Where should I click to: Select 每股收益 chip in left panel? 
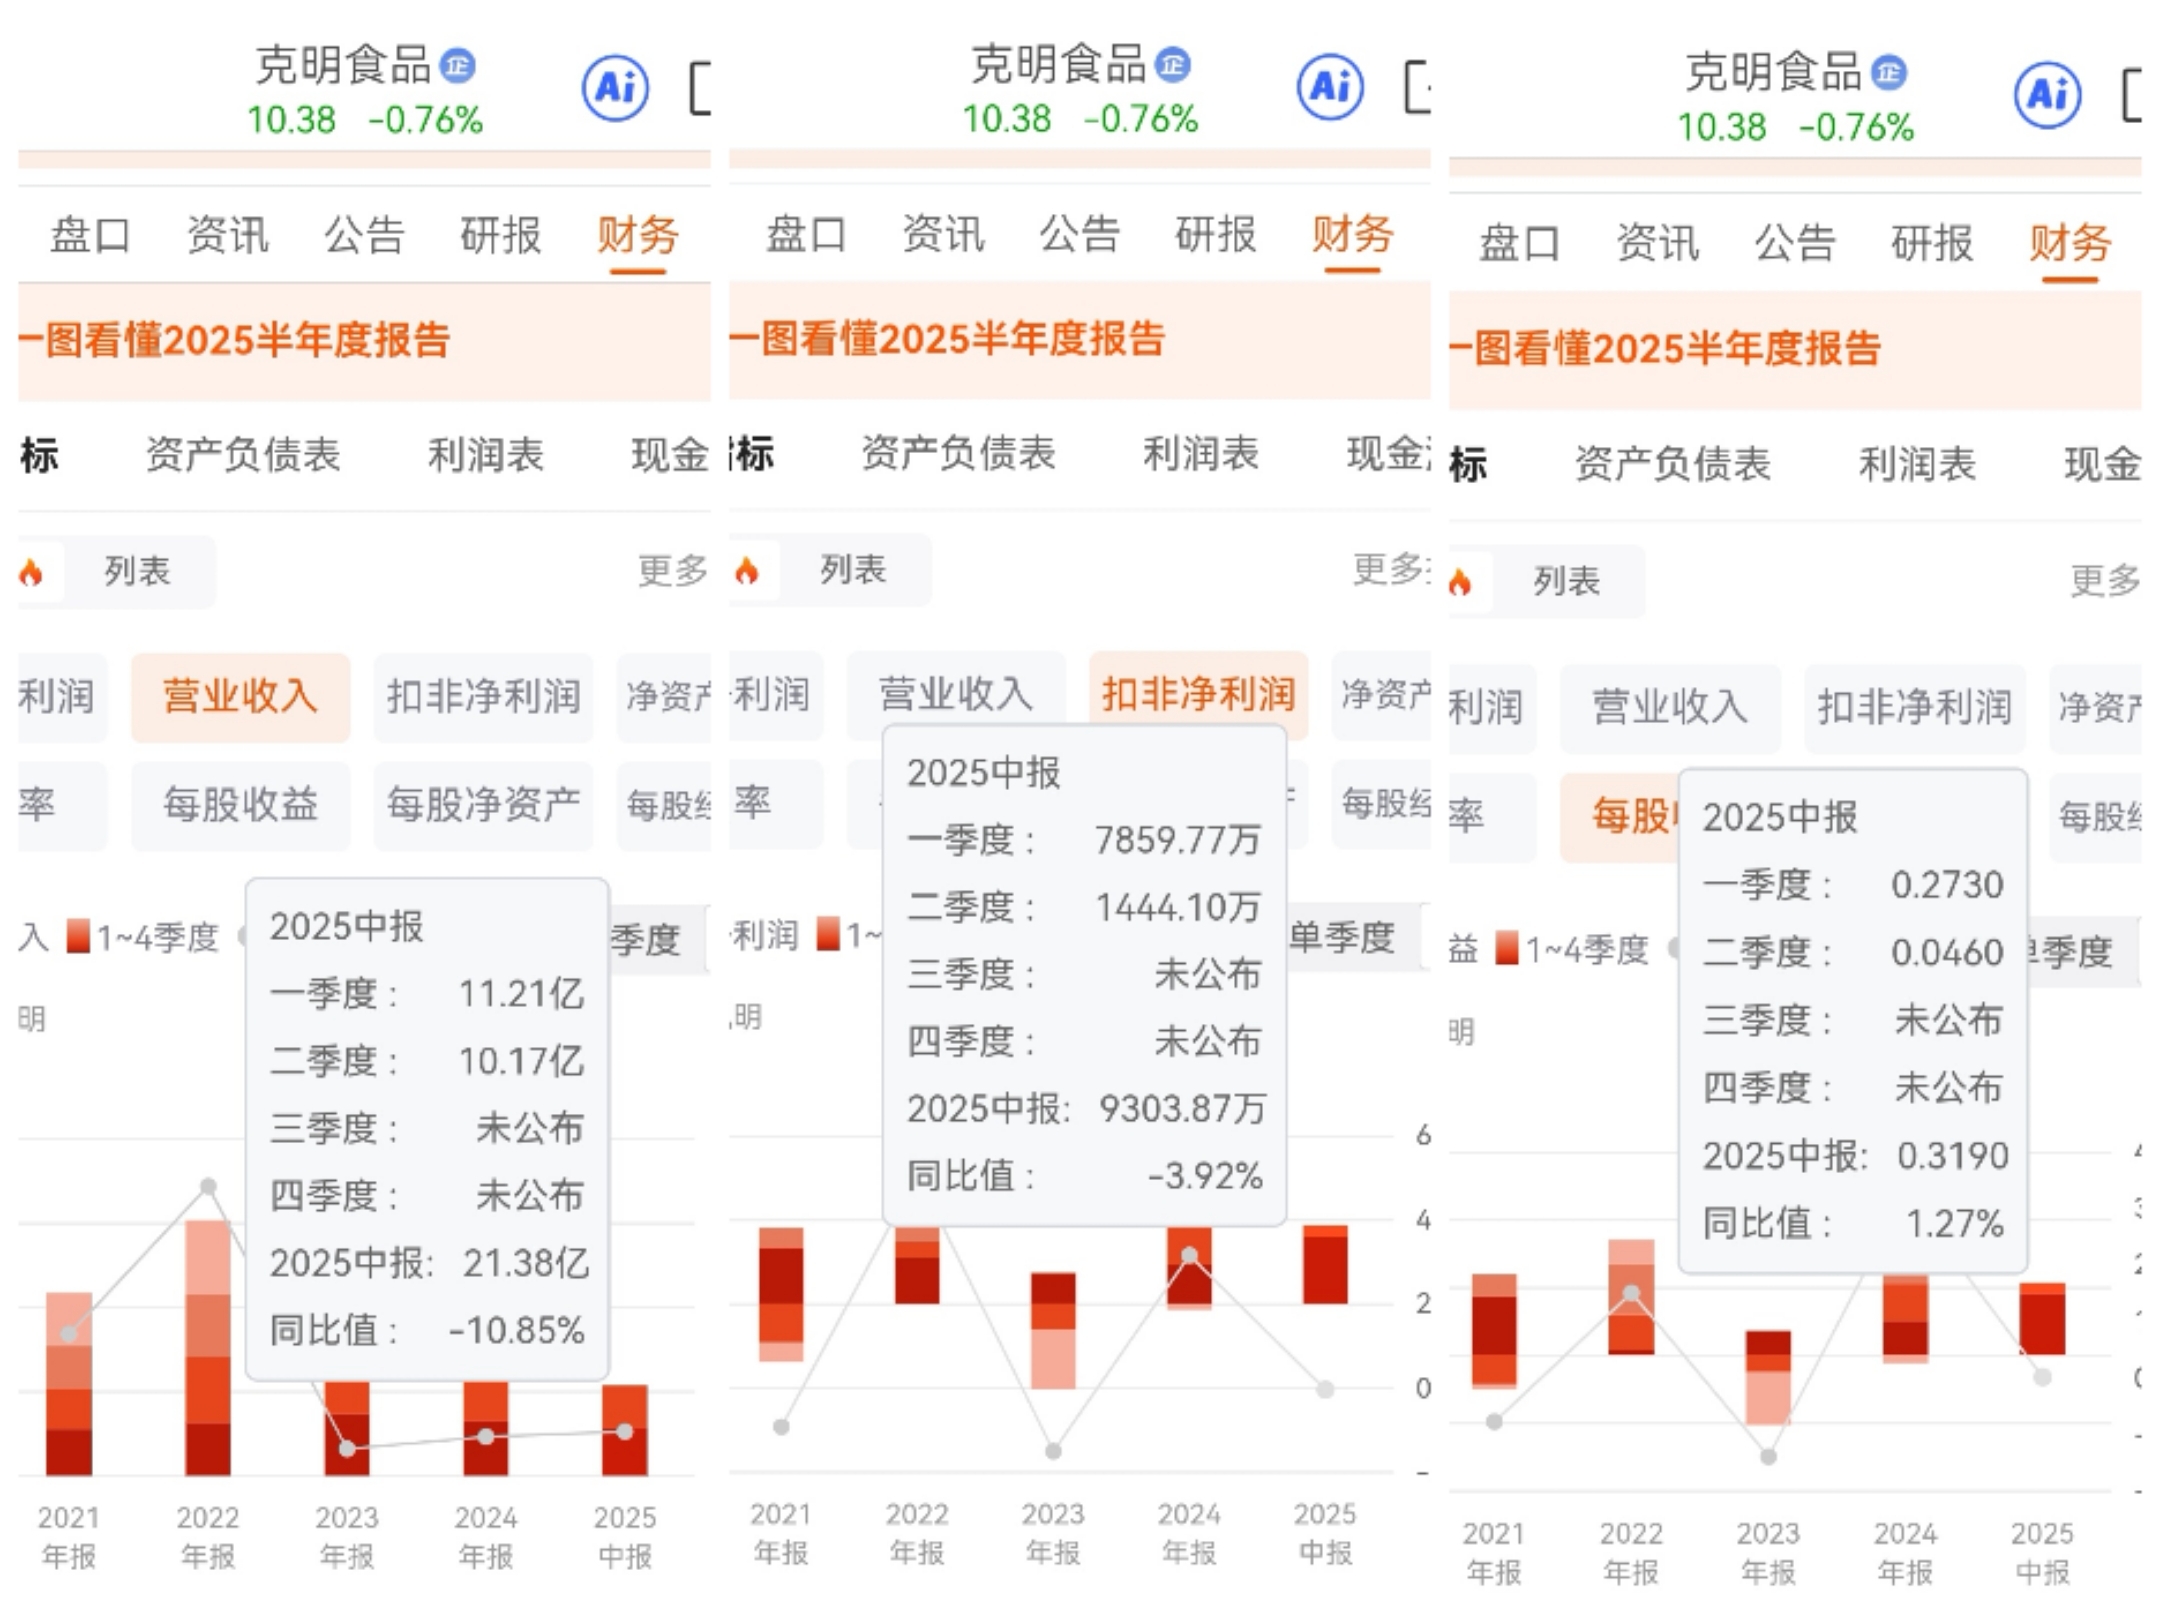pos(241,805)
